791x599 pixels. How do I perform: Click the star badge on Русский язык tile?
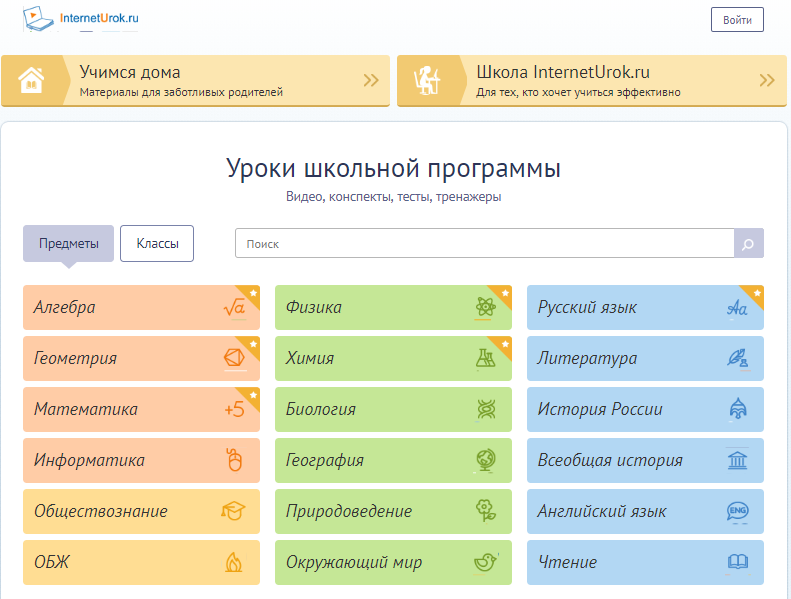757,293
